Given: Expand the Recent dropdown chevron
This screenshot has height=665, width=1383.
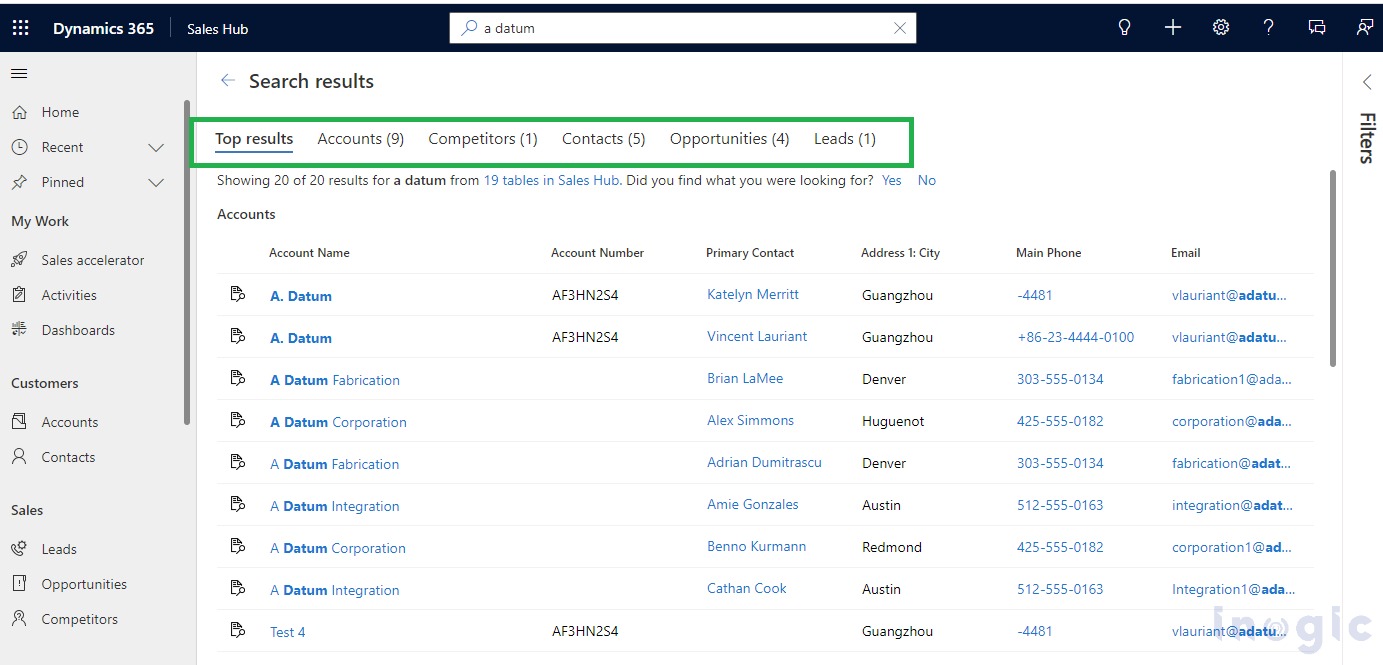Looking at the screenshot, I should 156,148.
